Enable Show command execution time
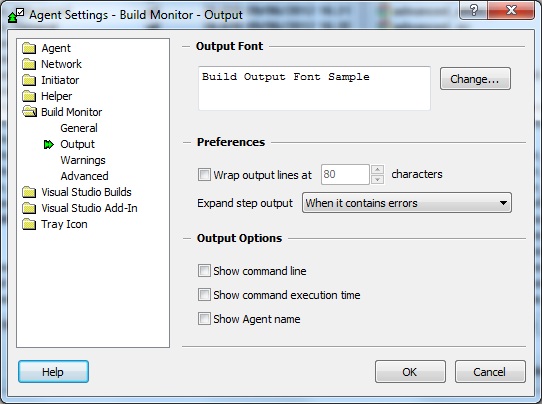 tap(204, 295)
